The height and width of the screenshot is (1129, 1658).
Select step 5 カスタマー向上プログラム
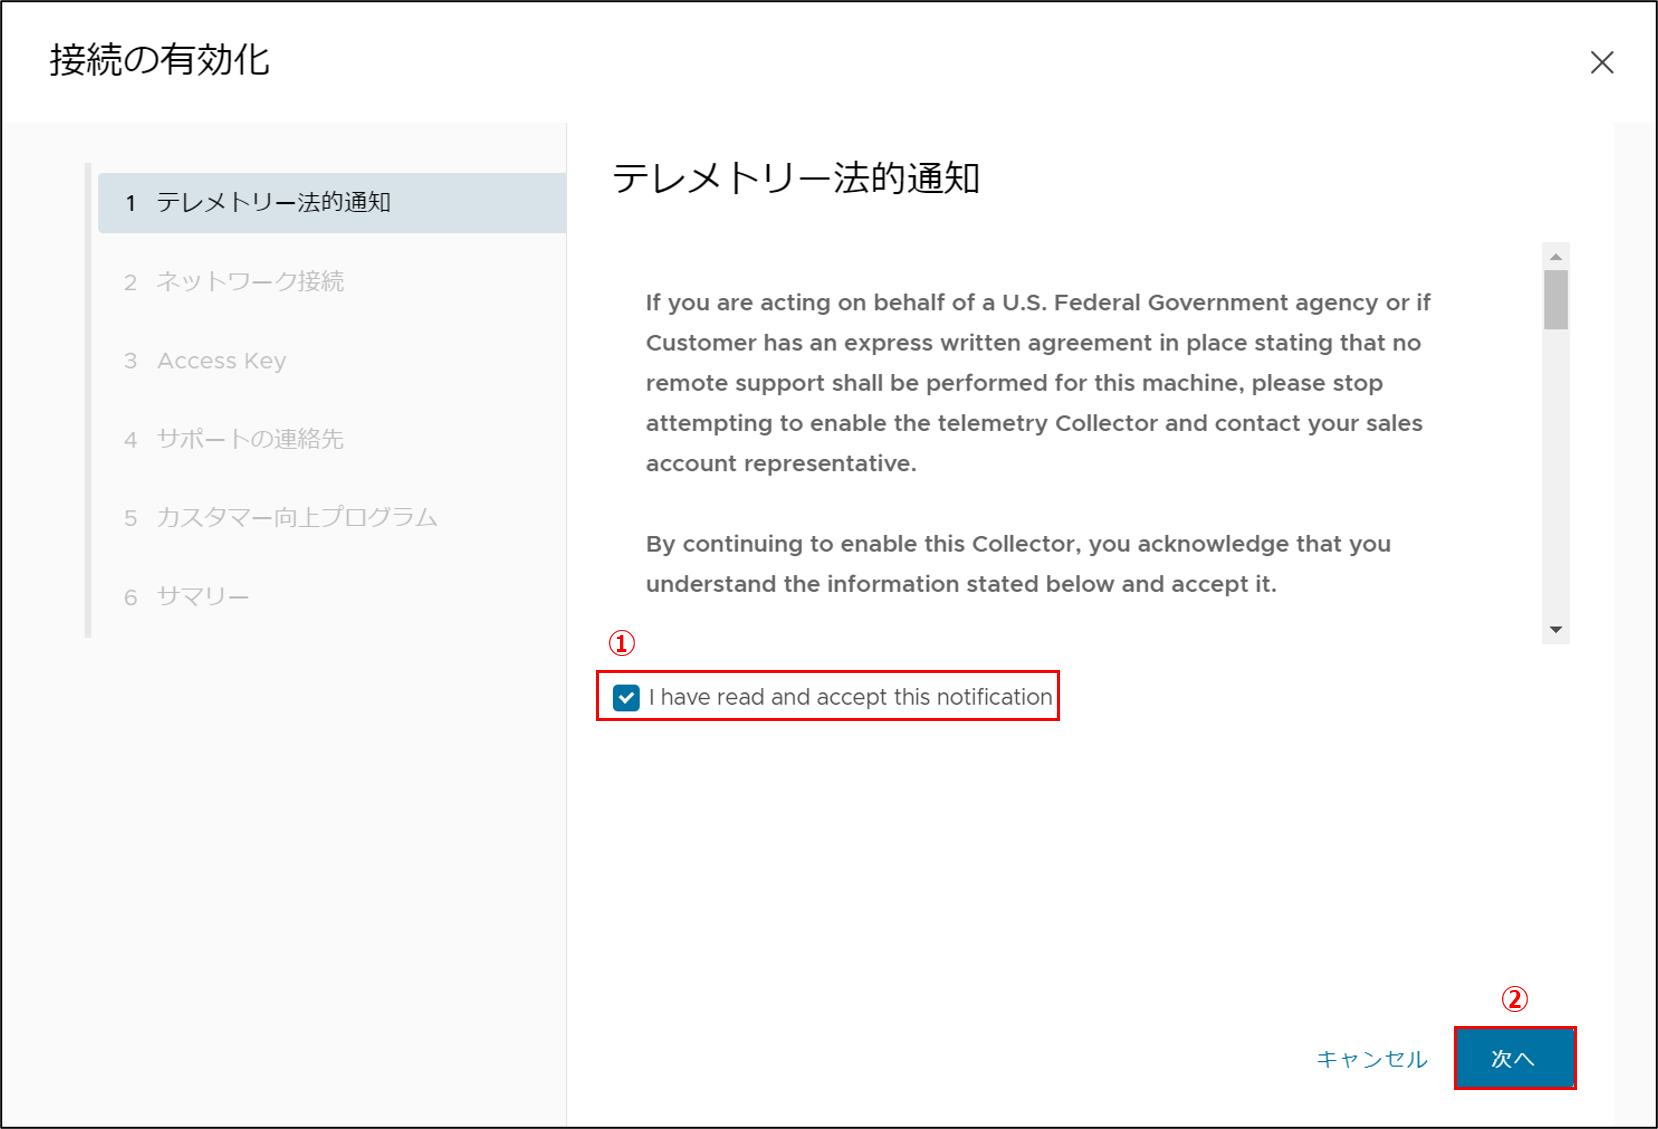(296, 518)
